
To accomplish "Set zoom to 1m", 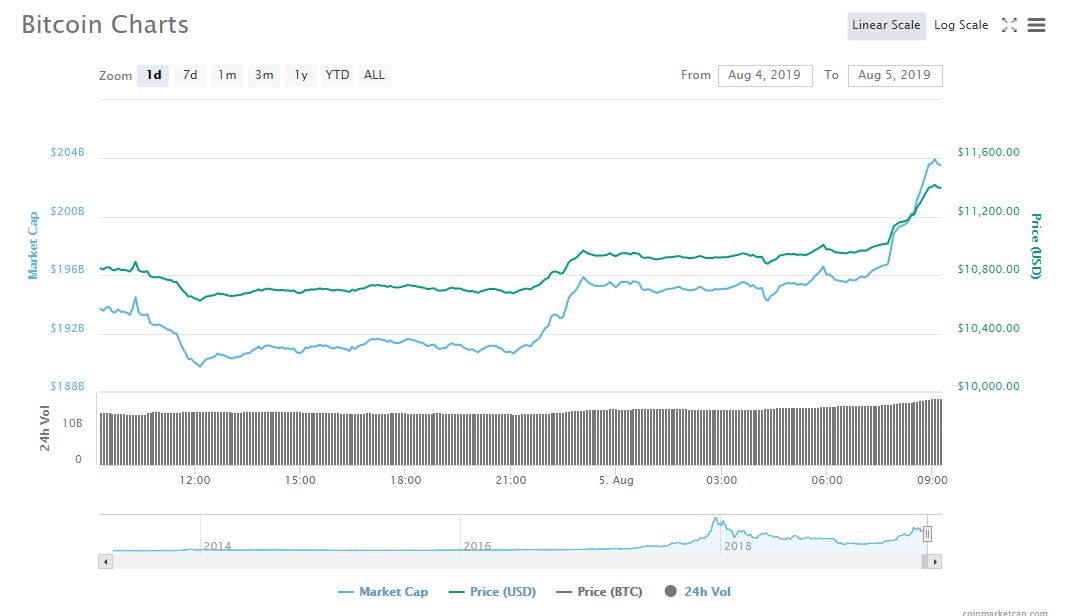I will tap(227, 75).
